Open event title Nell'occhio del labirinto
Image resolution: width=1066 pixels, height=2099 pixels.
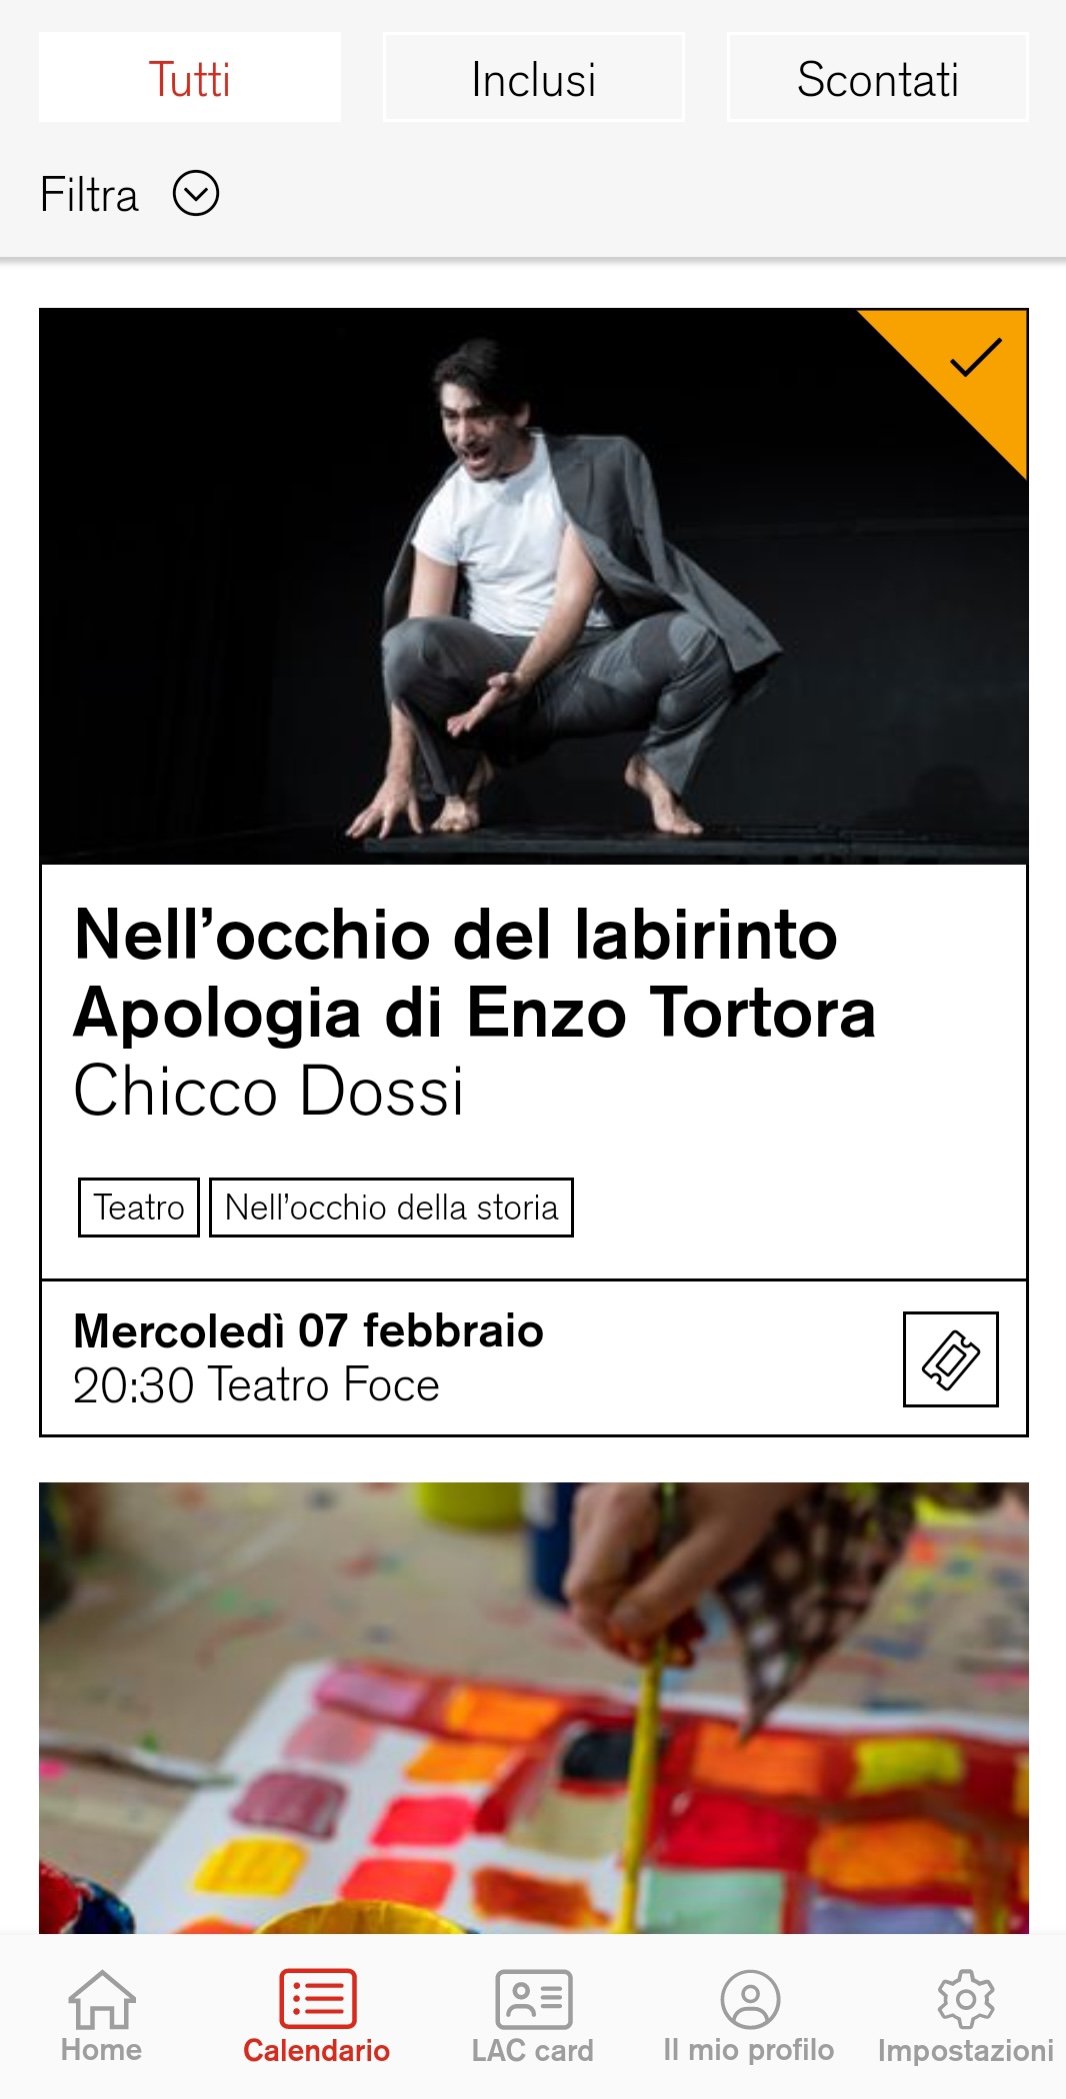coord(456,935)
